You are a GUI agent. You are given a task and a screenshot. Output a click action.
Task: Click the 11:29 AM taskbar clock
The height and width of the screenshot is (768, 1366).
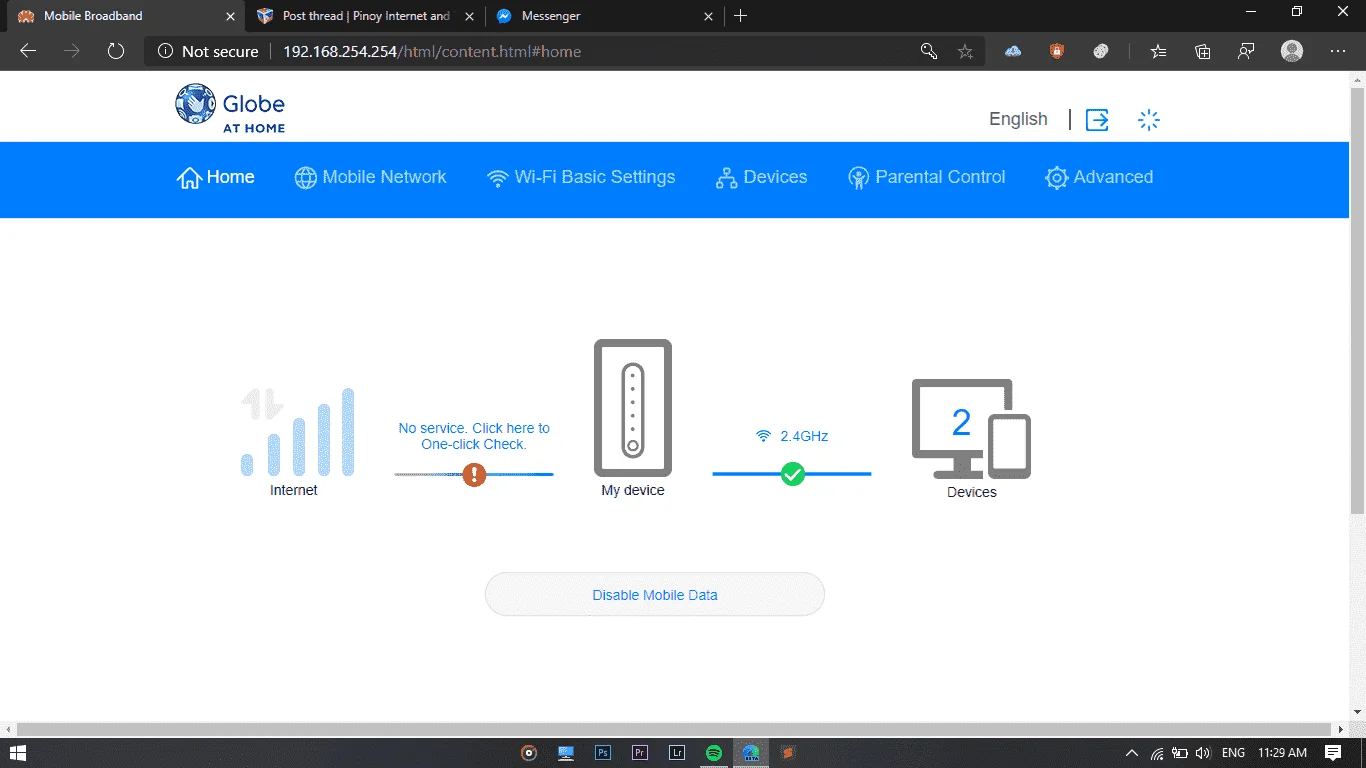1283,753
